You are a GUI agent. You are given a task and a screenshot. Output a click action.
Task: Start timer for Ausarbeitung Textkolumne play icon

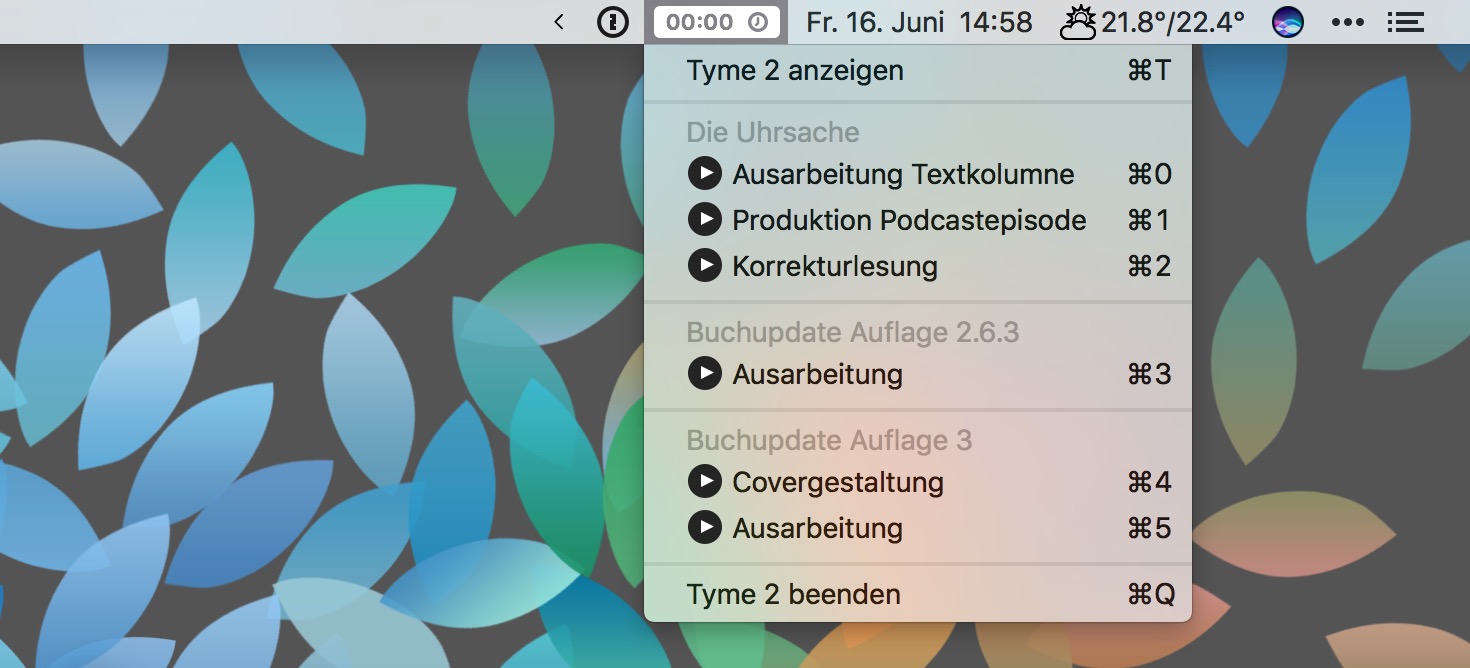click(x=705, y=174)
